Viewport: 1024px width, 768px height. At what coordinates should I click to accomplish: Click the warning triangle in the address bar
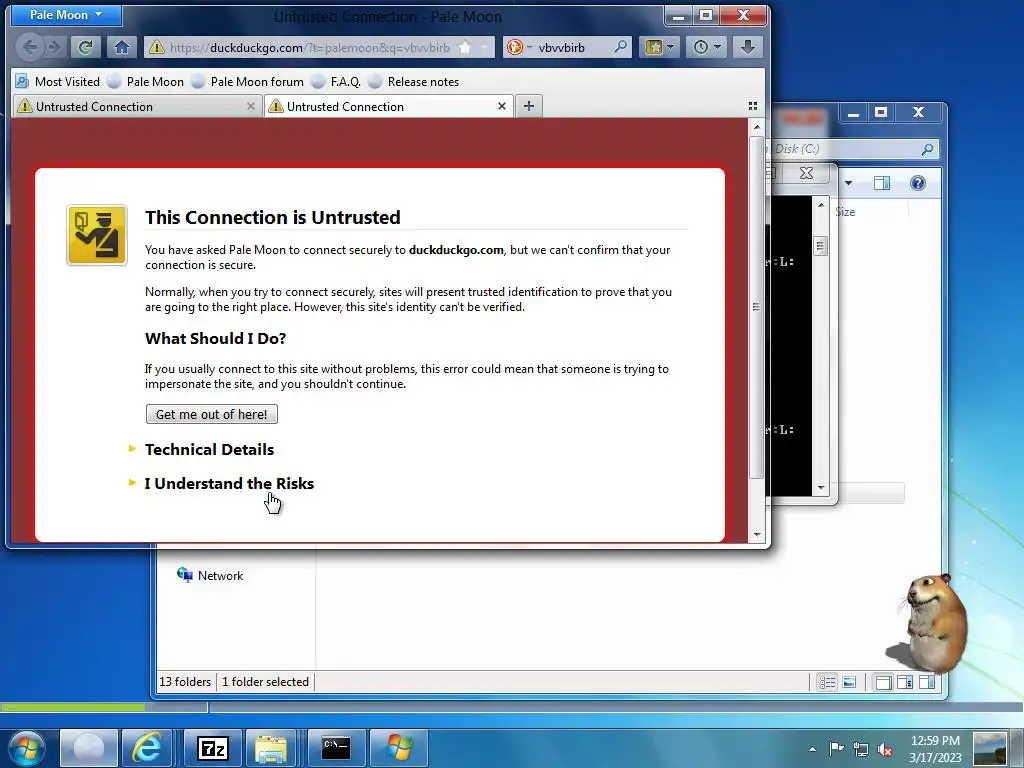pyautogui.click(x=157, y=47)
